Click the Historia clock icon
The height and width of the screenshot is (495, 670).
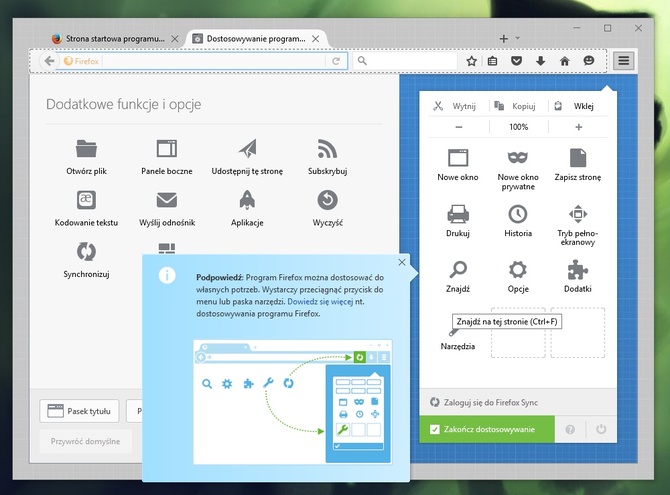(x=518, y=214)
